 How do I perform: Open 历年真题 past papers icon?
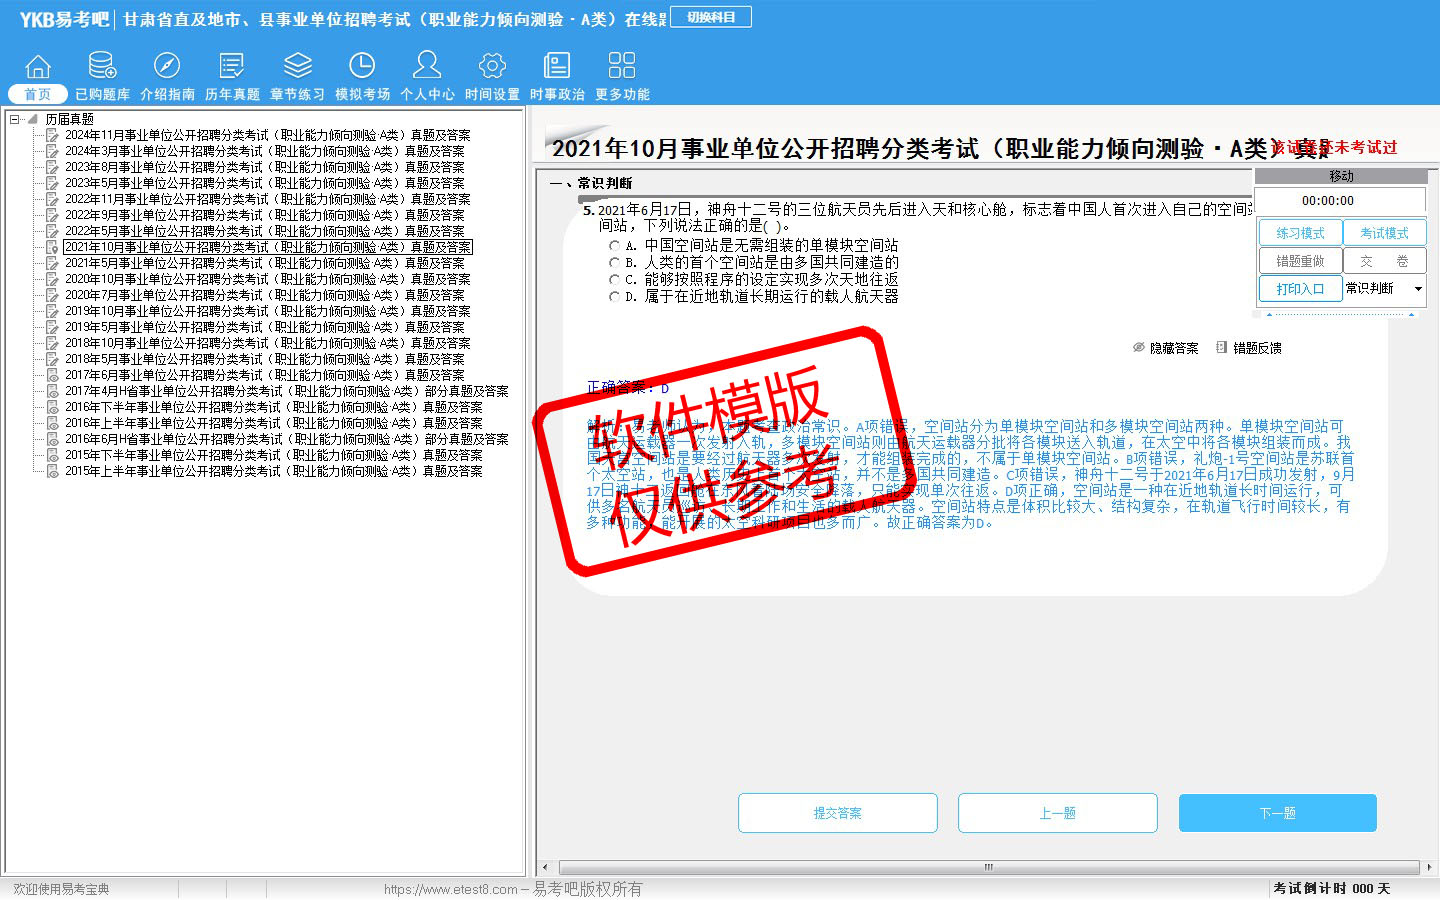(232, 67)
